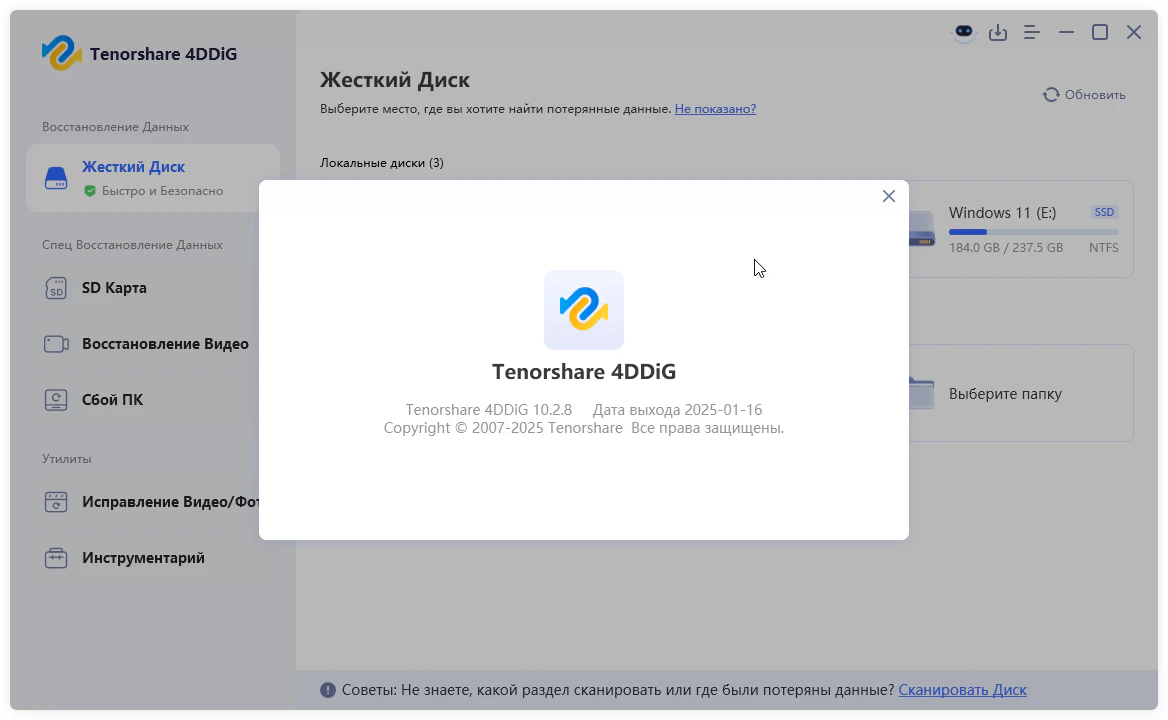Viewport: 1168px width, 720px height.
Task: Open the Инструментарий toolbox
Action: (142, 558)
